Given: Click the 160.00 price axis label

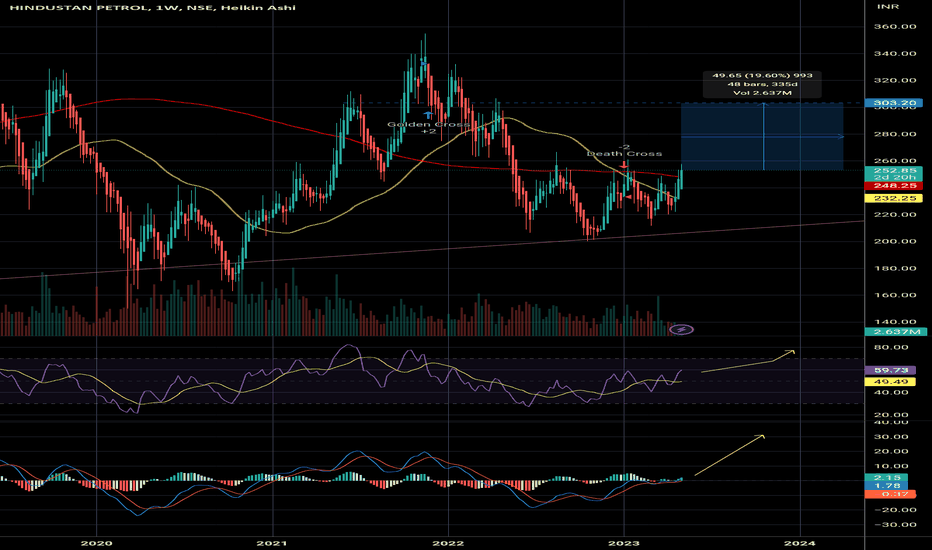Looking at the screenshot, I should [895, 295].
